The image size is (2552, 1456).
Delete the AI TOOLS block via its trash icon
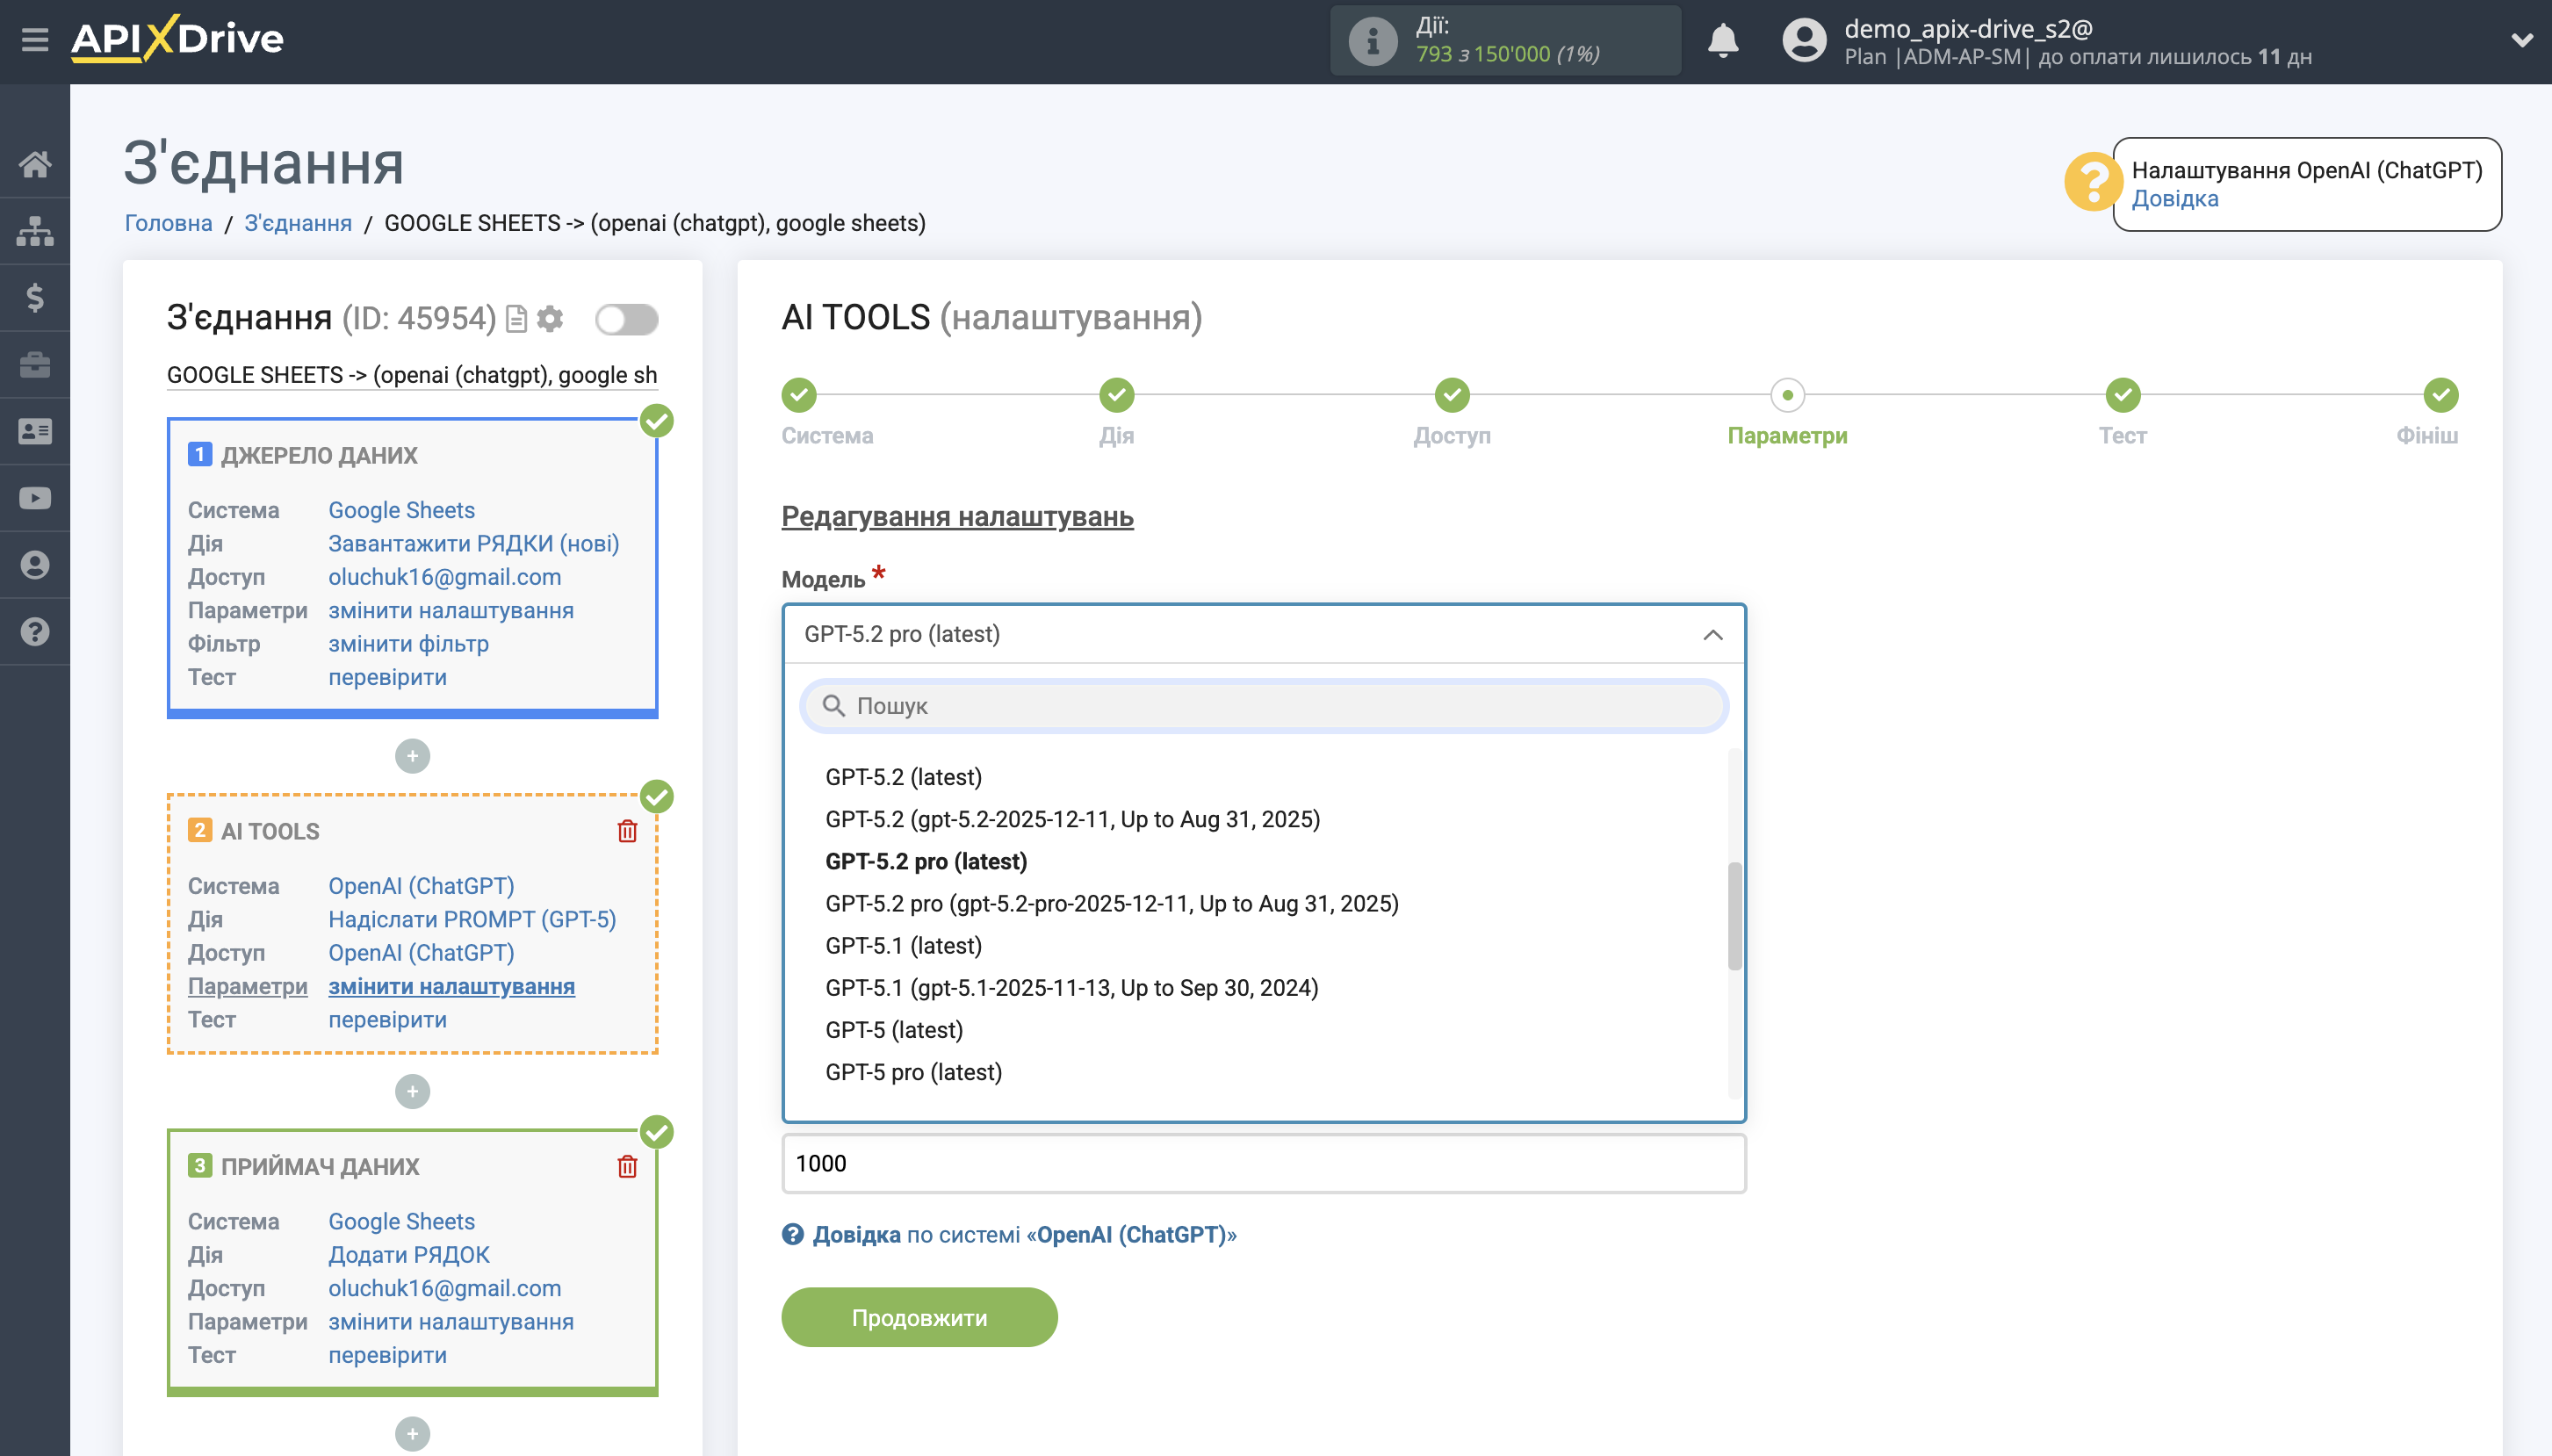[628, 830]
